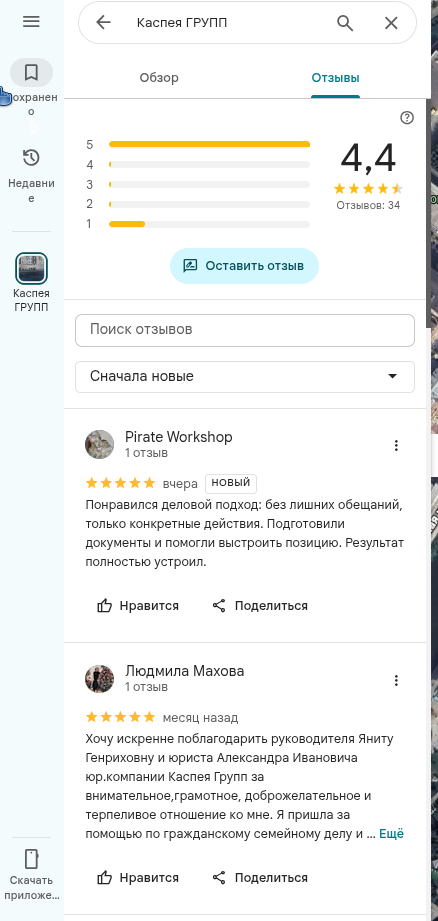Go back with the arrow icon
This screenshot has width=438, height=921.
point(103,23)
